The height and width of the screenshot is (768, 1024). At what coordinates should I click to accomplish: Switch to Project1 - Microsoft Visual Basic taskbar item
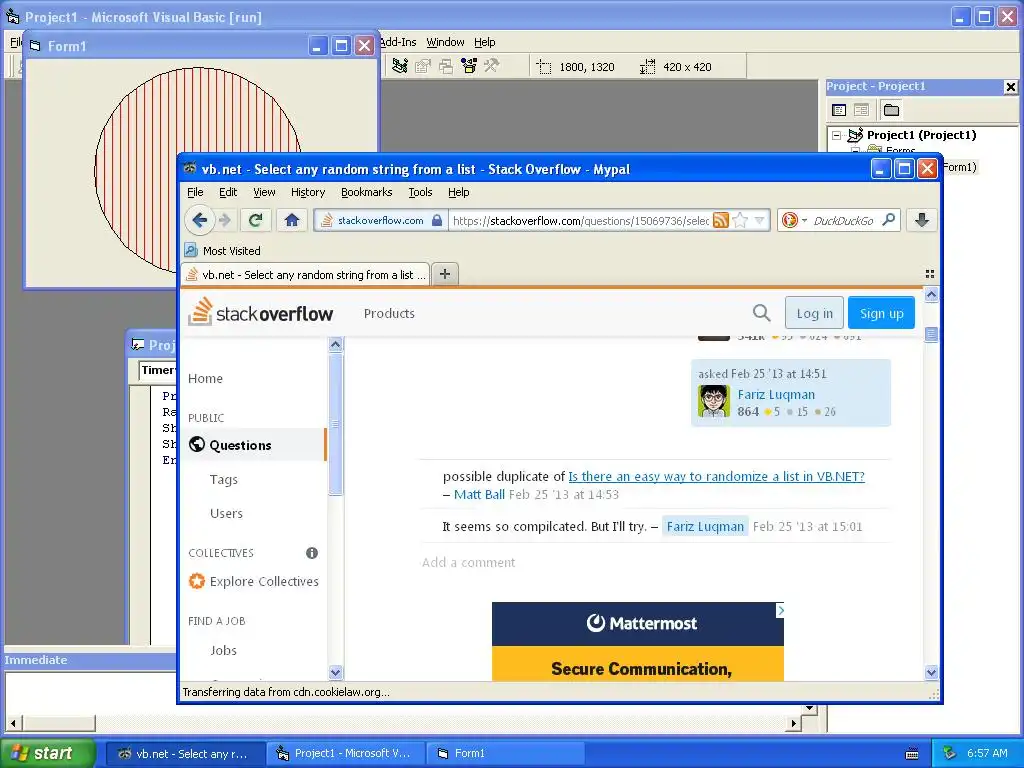coord(345,753)
